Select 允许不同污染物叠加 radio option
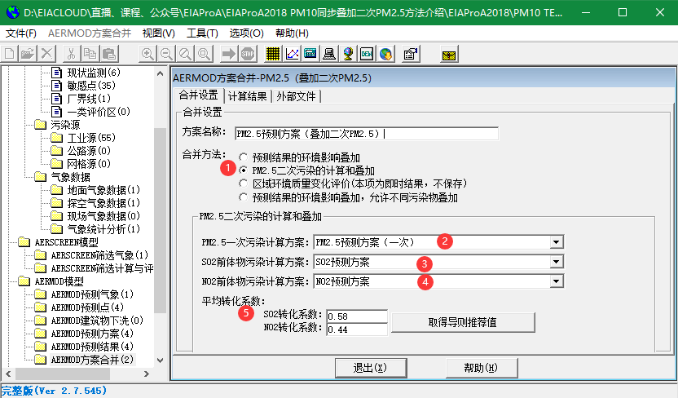 point(243,197)
